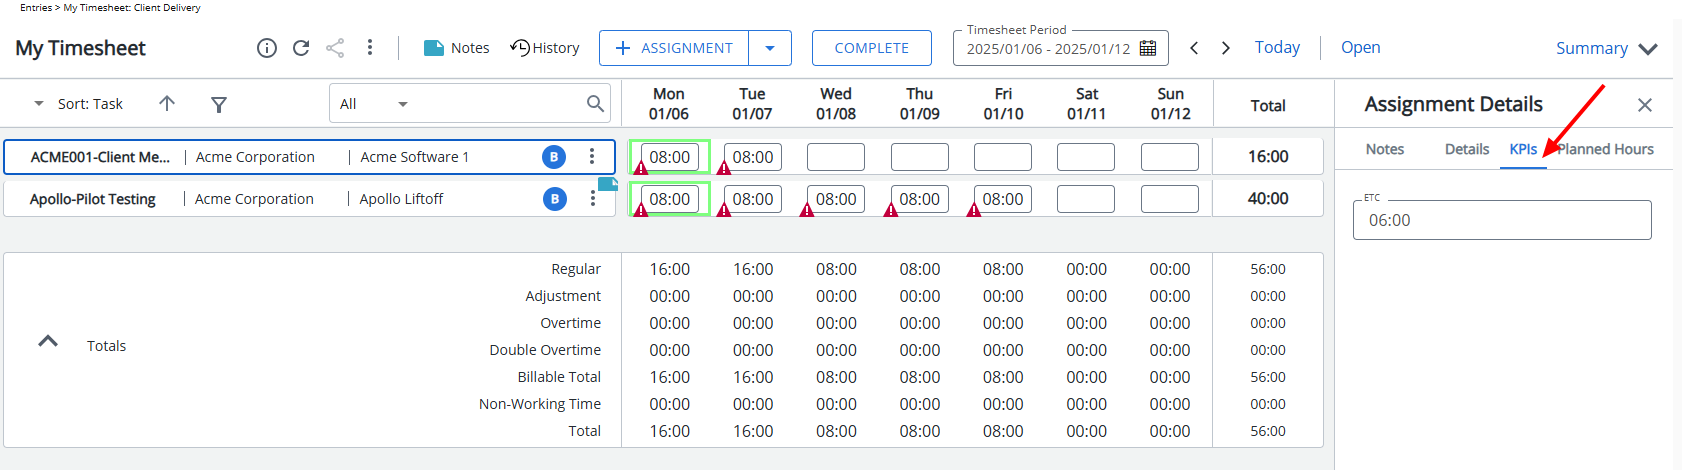The width and height of the screenshot is (1682, 470).
Task: Select the KPIs tab
Action: click(x=1523, y=149)
